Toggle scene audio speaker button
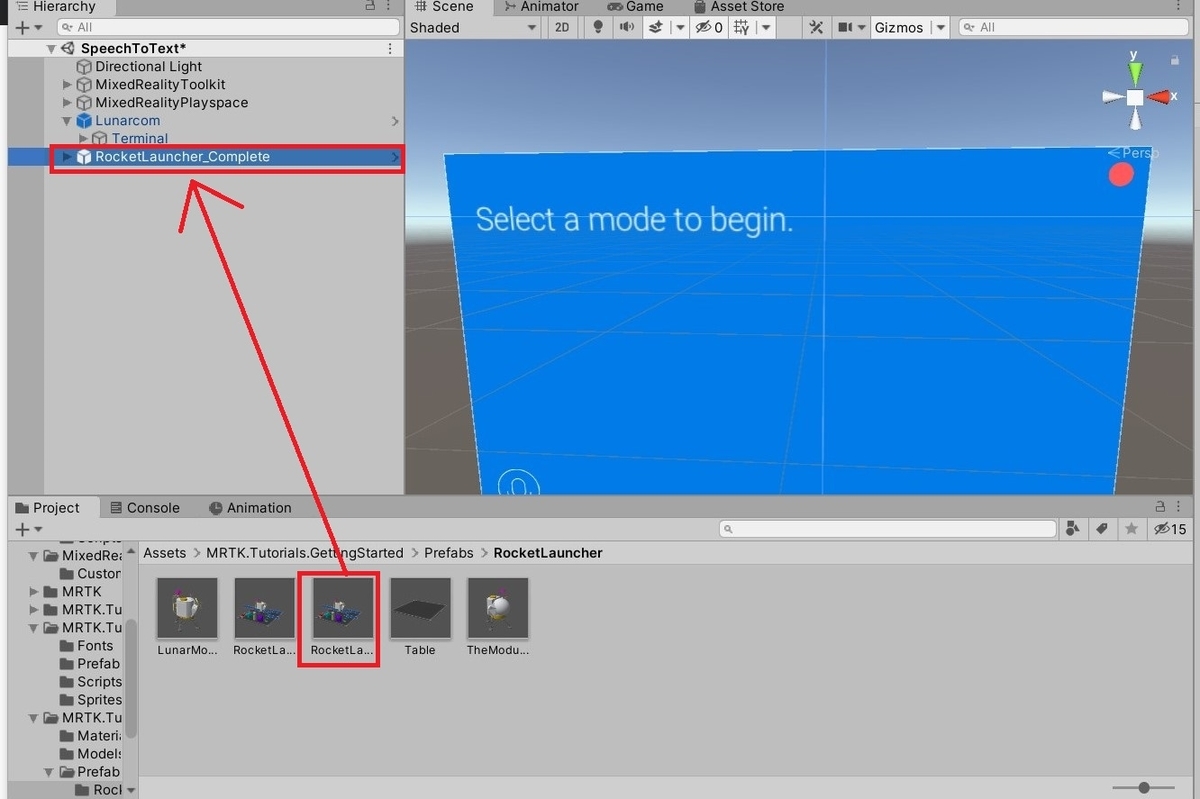This screenshot has width=1200, height=799. [x=627, y=28]
